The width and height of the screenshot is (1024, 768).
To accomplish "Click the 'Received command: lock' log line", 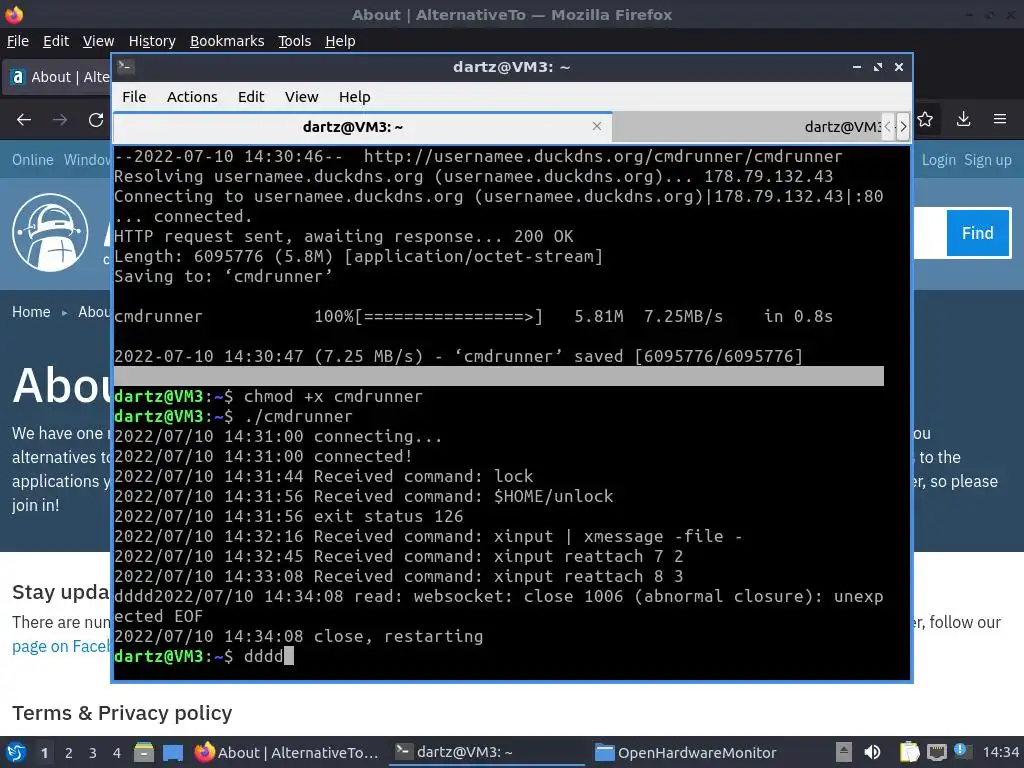I will pyautogui.click(x=323, y=476).
